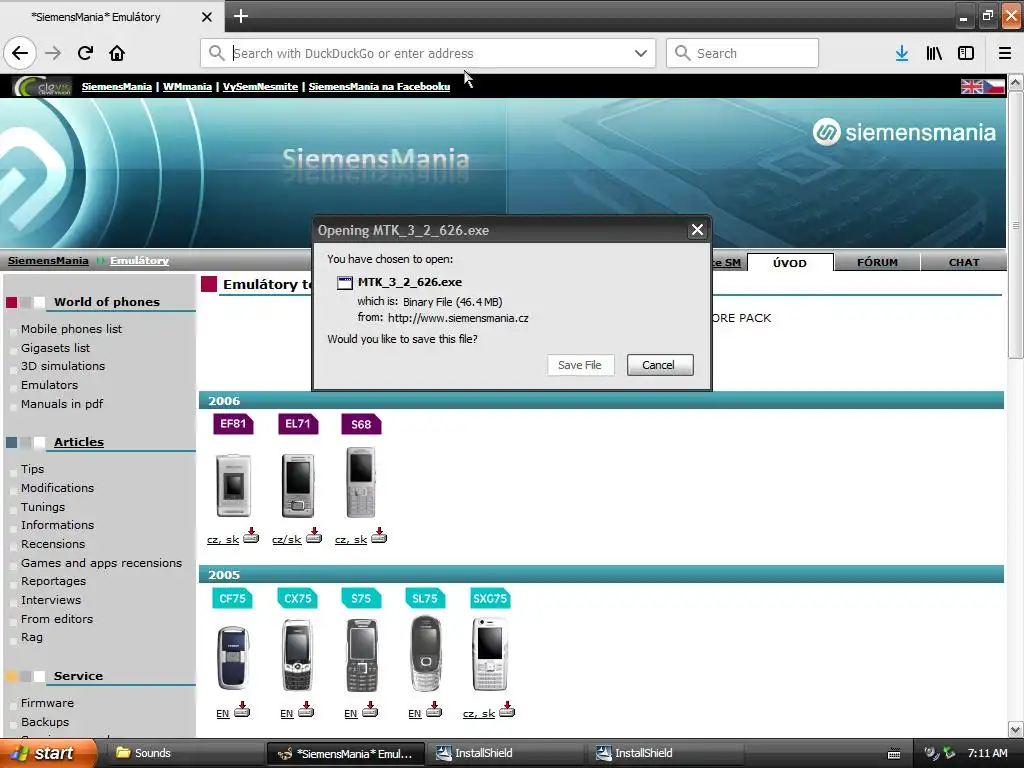This screenshot has height=768, width=1024.
Task: Click the cz/sk link under EL71
Action: tap(287, 540)
